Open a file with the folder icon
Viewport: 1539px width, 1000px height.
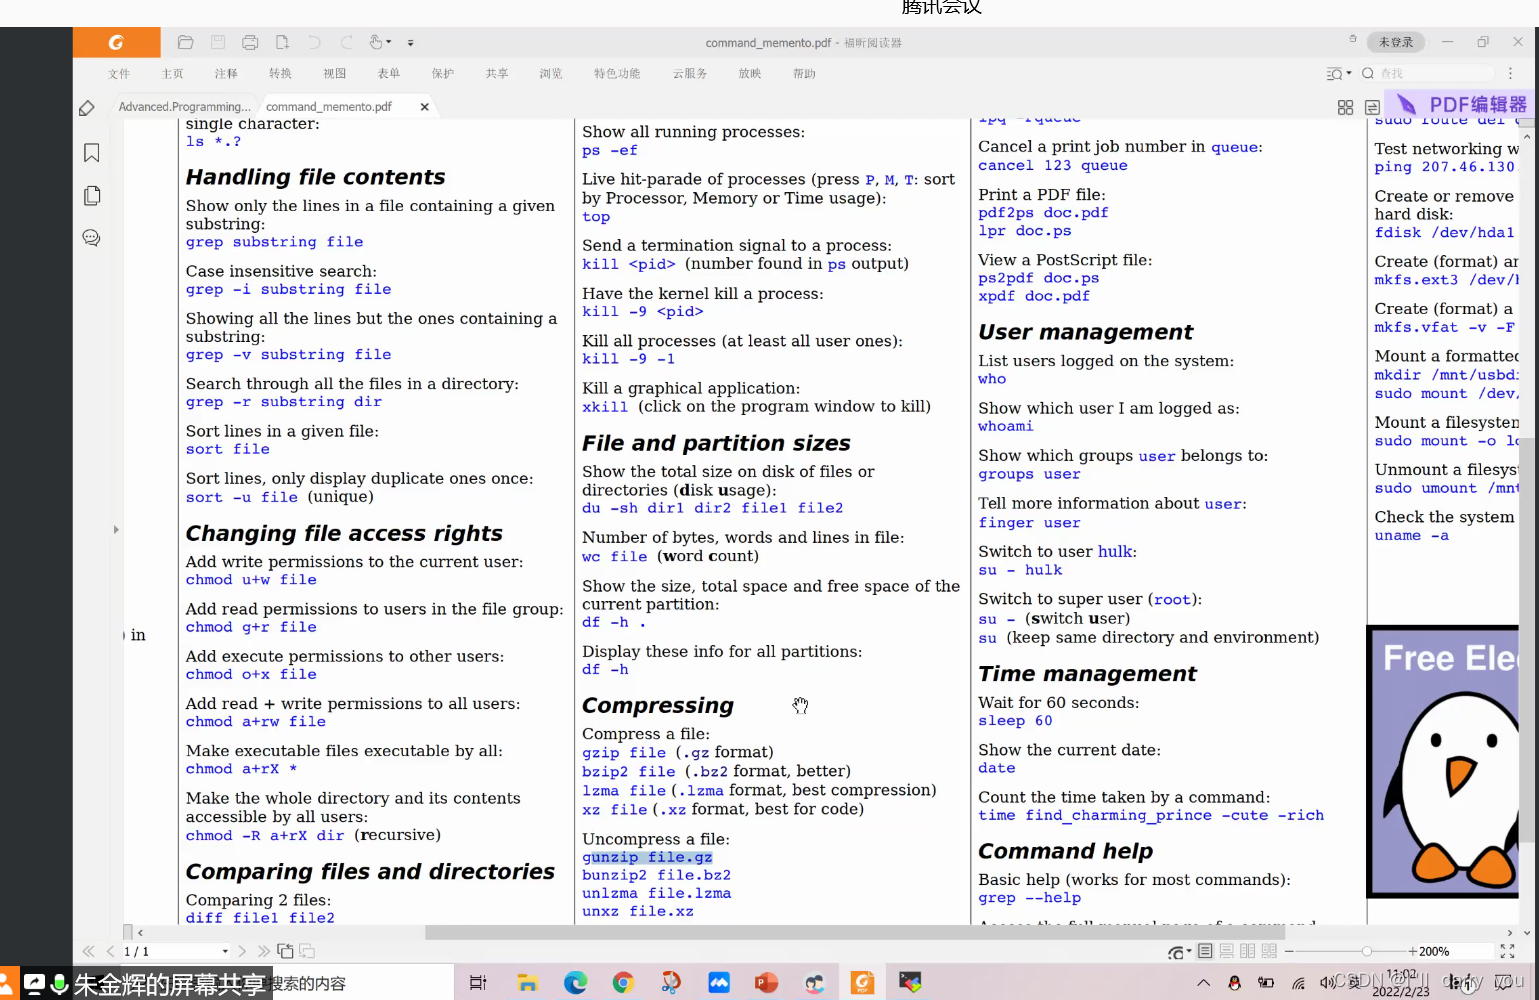[185, 42]
